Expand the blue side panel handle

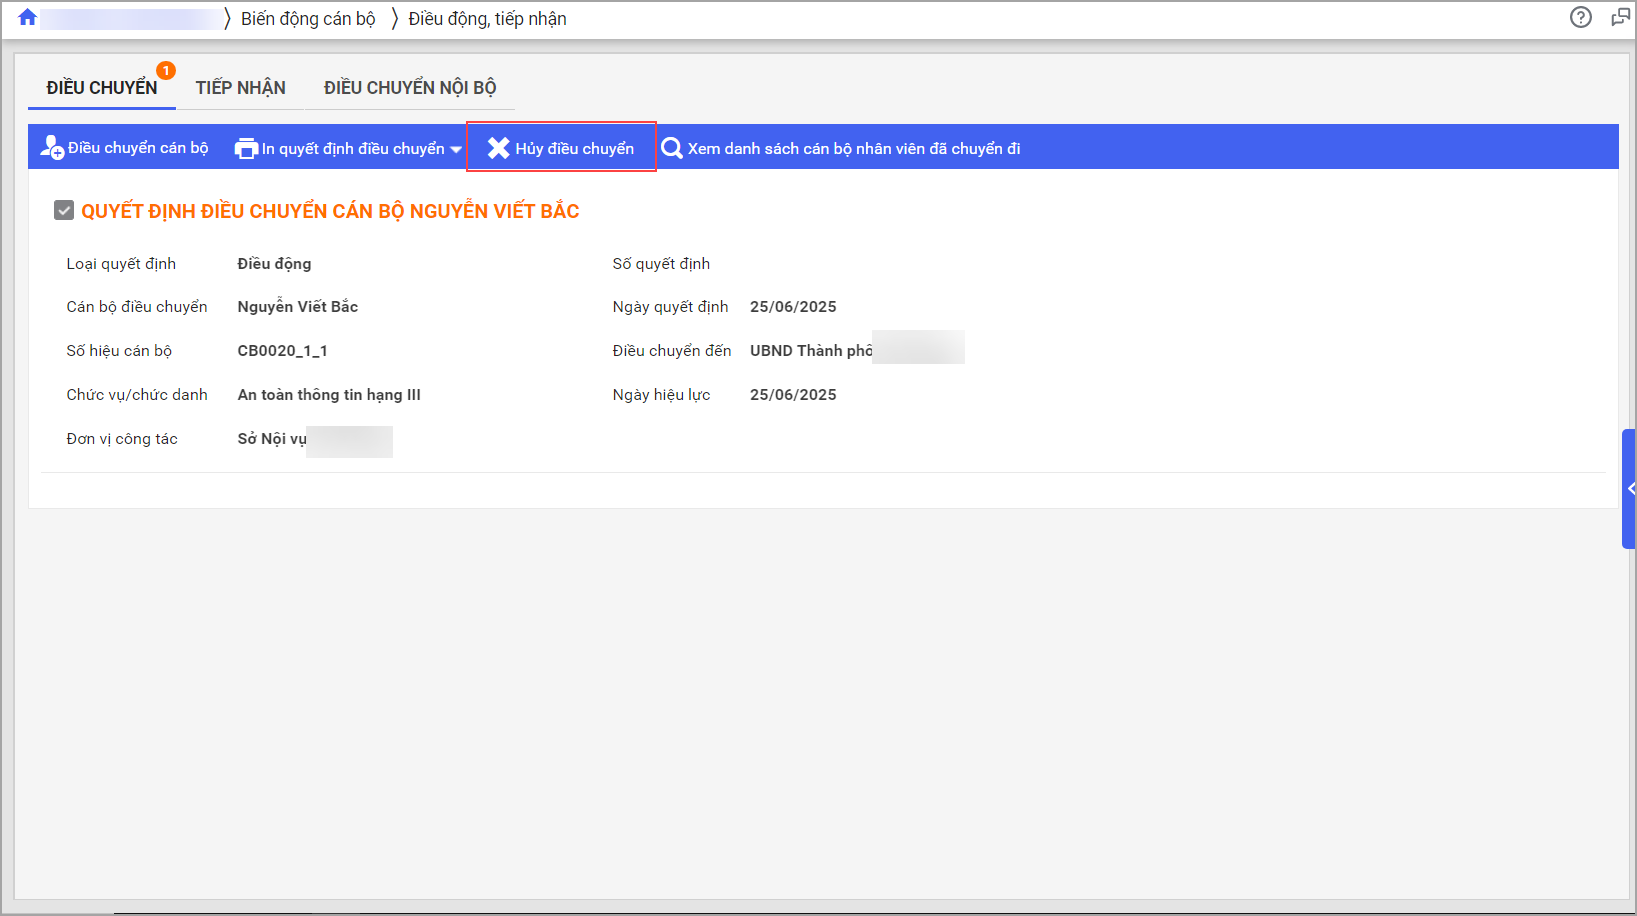[x=1629, y=489]
